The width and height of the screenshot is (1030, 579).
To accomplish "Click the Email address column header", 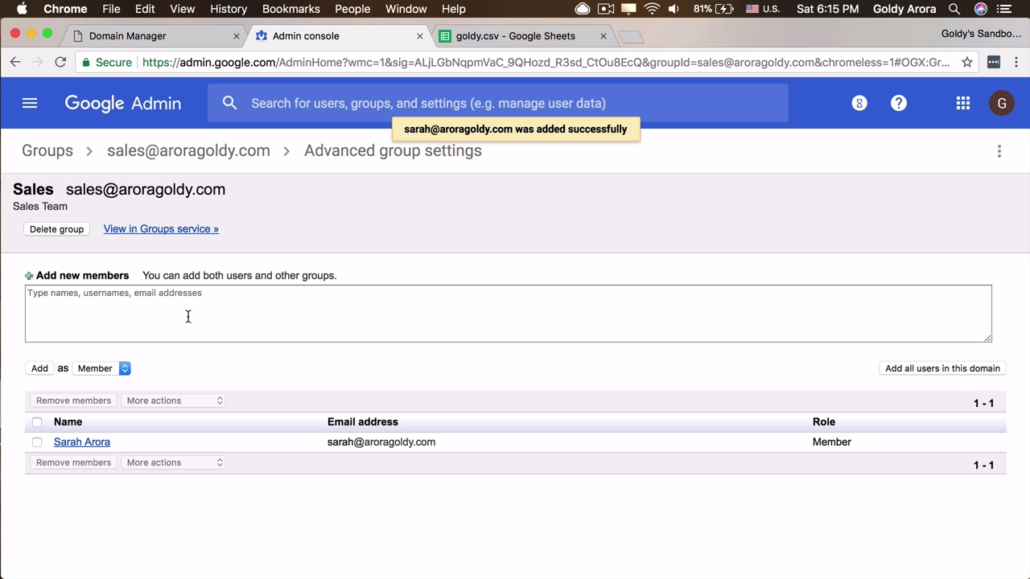I will pyautogui.click(x=363, y=422).
